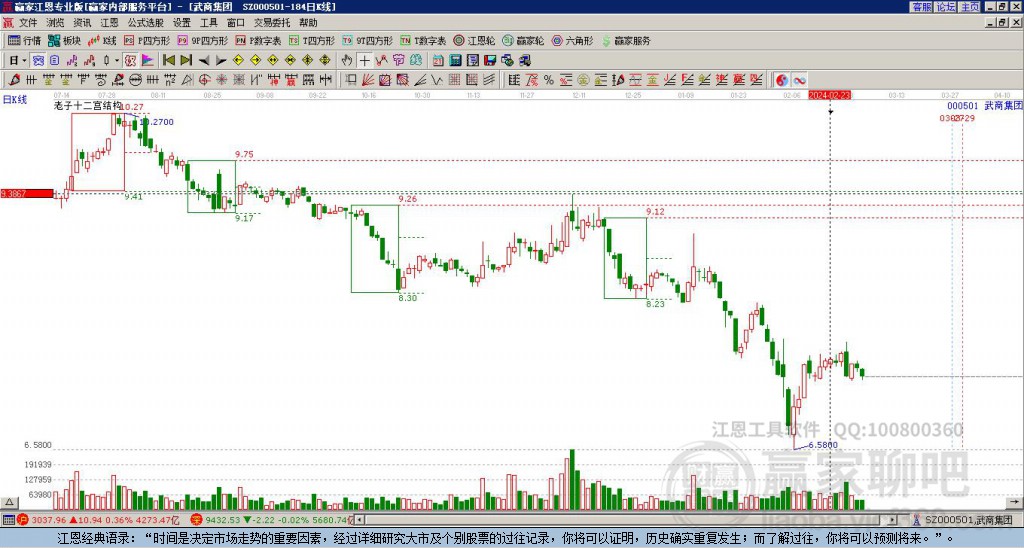Viewport: 1024px width, 548px height.
Task: Click the 000501 武商集团 stock label
Action: point(985,106)
